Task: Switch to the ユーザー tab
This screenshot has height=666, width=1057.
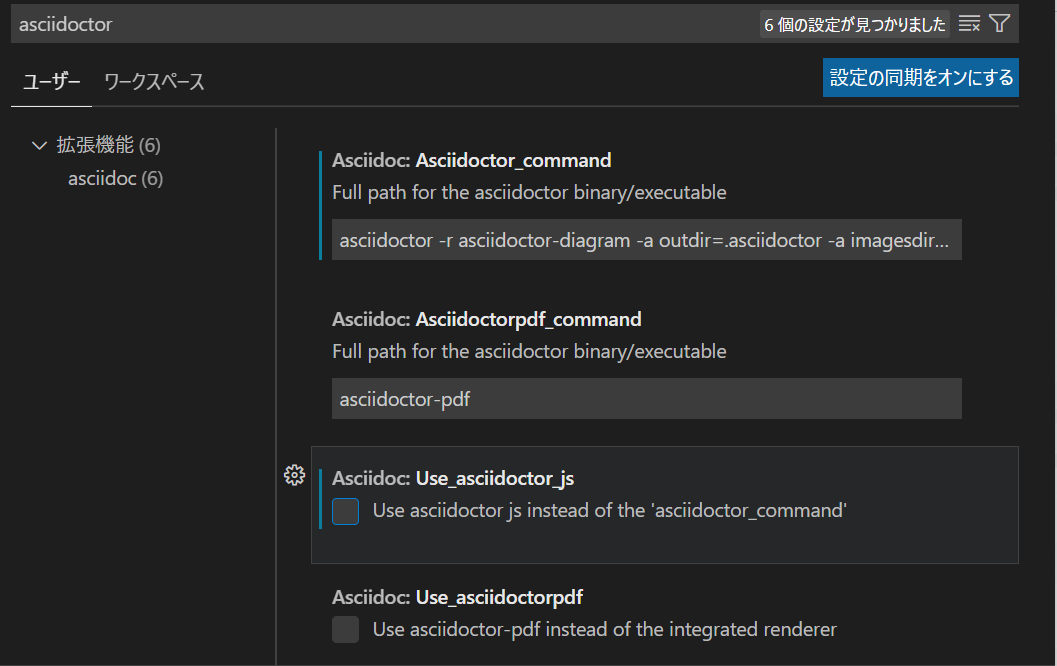Action: 52,82
